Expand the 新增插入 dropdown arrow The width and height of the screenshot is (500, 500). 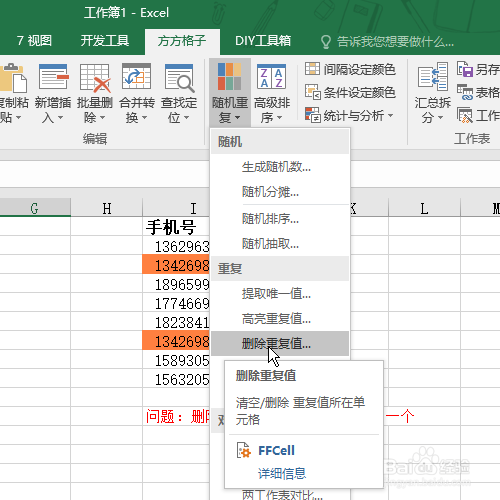(x=60, y=117)
